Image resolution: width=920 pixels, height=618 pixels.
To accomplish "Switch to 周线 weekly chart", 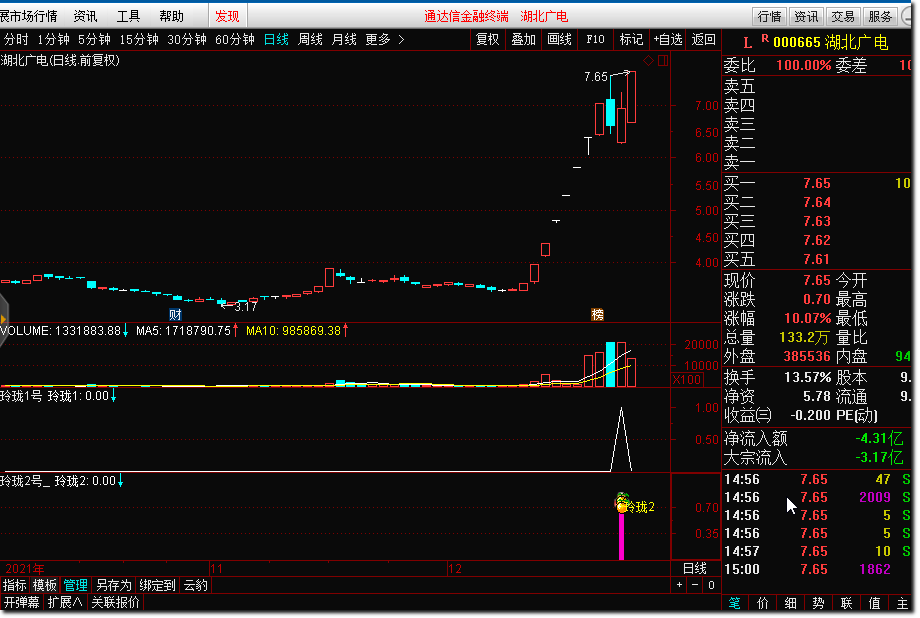I will point(310,39).
